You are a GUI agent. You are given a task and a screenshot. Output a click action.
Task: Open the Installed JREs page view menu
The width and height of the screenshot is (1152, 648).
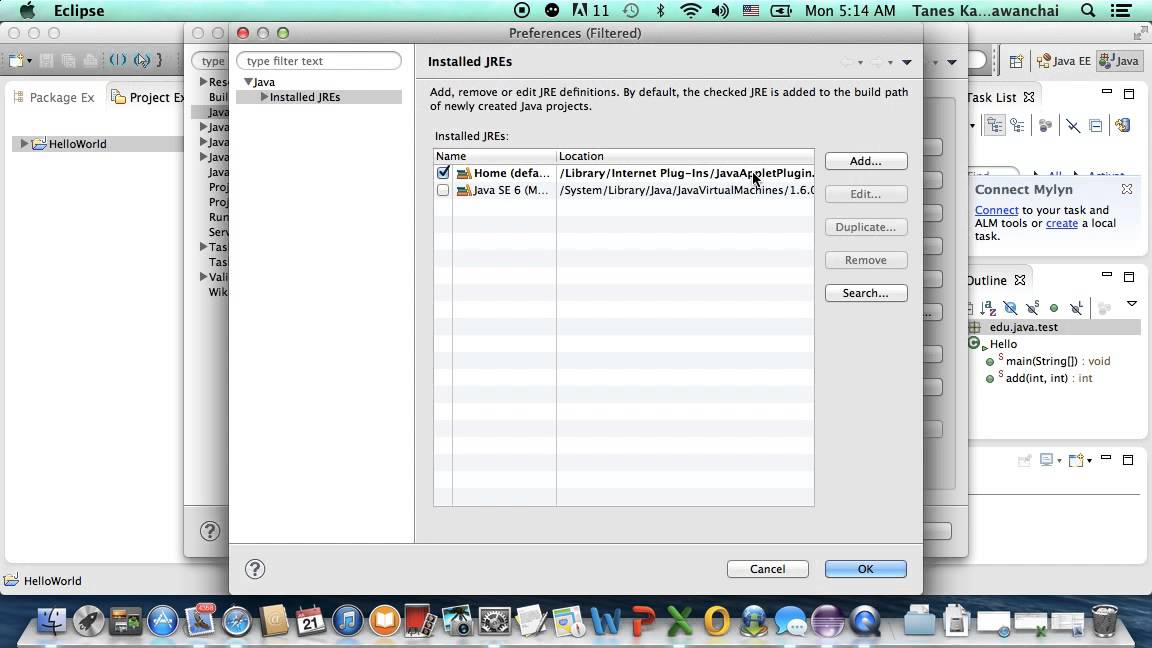click(907, 62)
